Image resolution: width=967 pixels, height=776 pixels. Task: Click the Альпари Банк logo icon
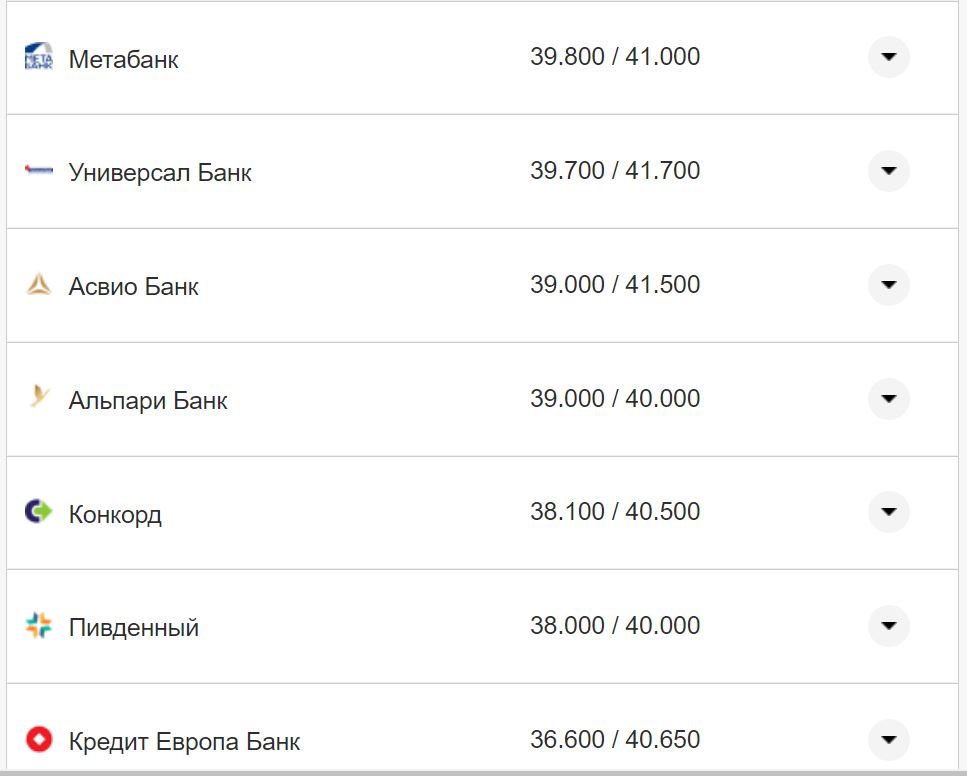[x=38, y=398]
